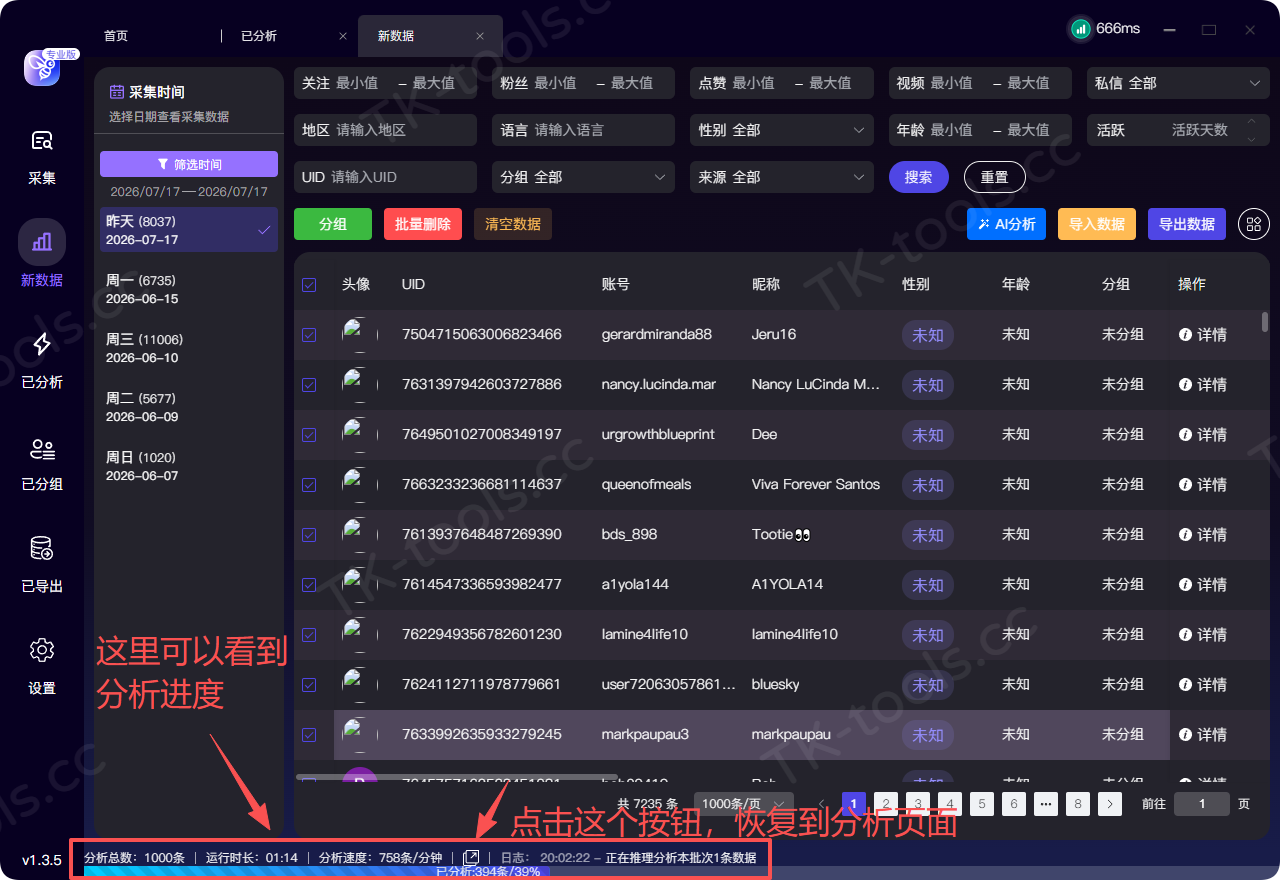Click the 详情 info icon for gerardmiranda88
The image size is (1280, 880).
pos(1185,335)
